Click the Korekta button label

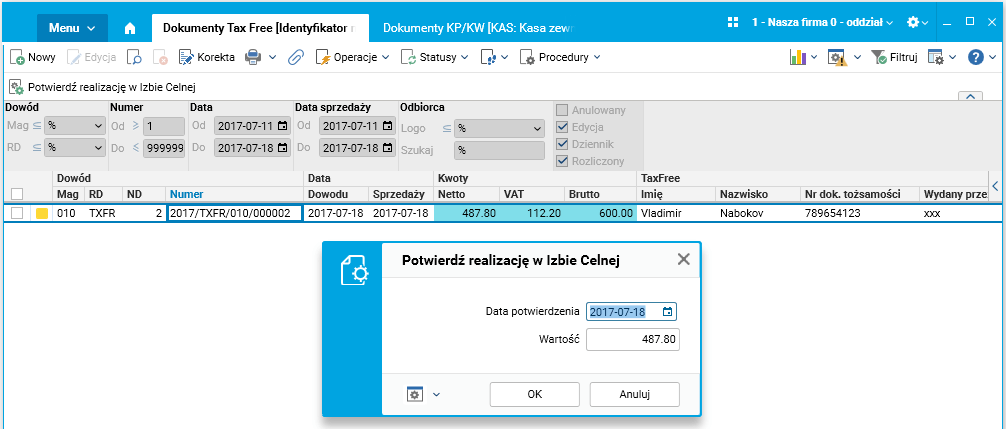(x=216, y=57)
